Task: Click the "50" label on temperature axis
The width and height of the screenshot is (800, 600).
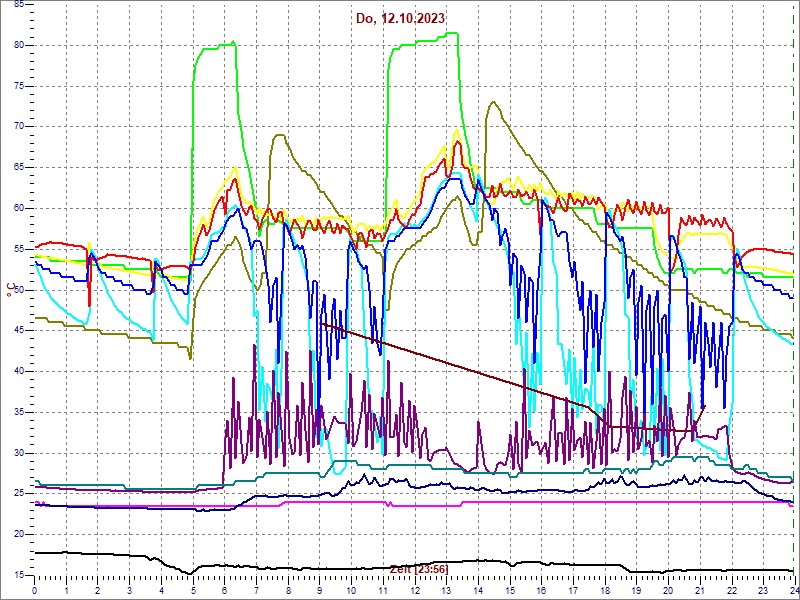Action: pos(18,290)
